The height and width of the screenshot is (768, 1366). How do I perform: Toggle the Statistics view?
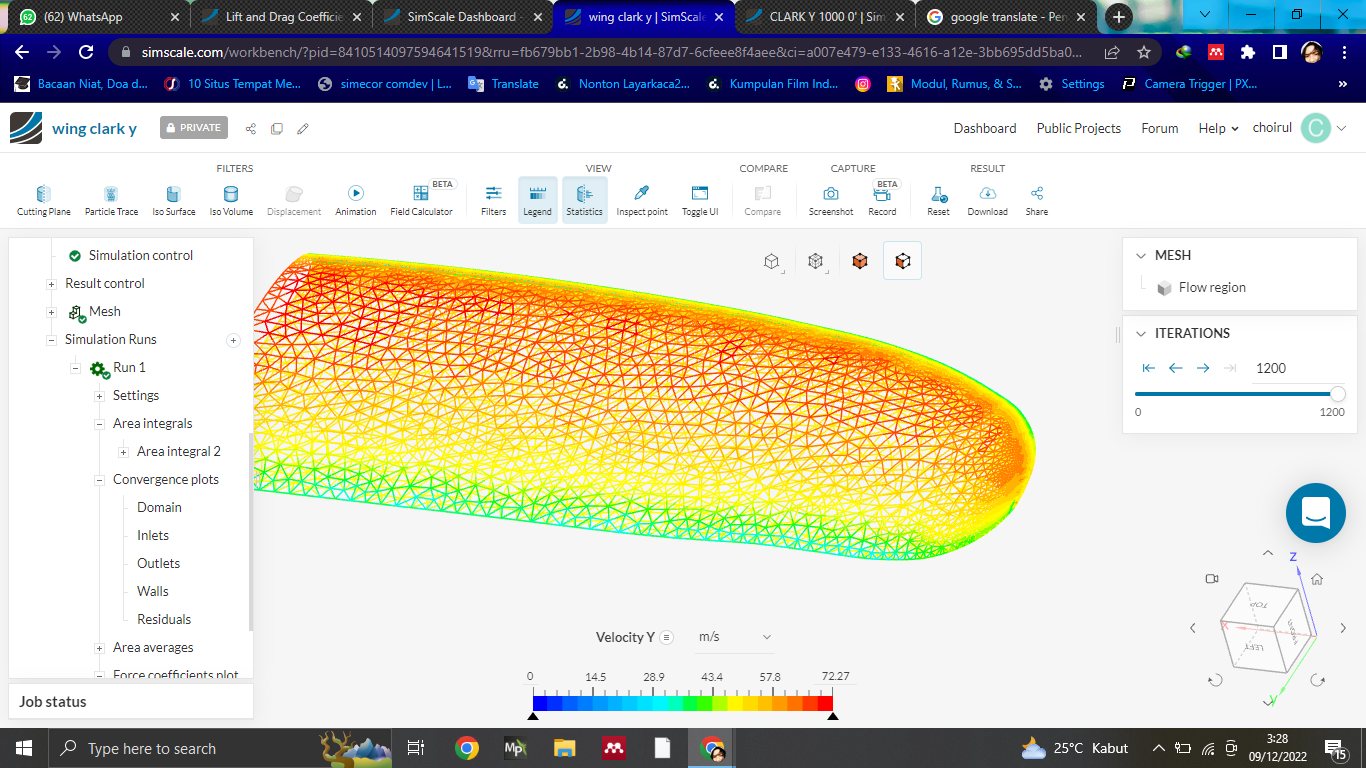(x=584, y=200)
